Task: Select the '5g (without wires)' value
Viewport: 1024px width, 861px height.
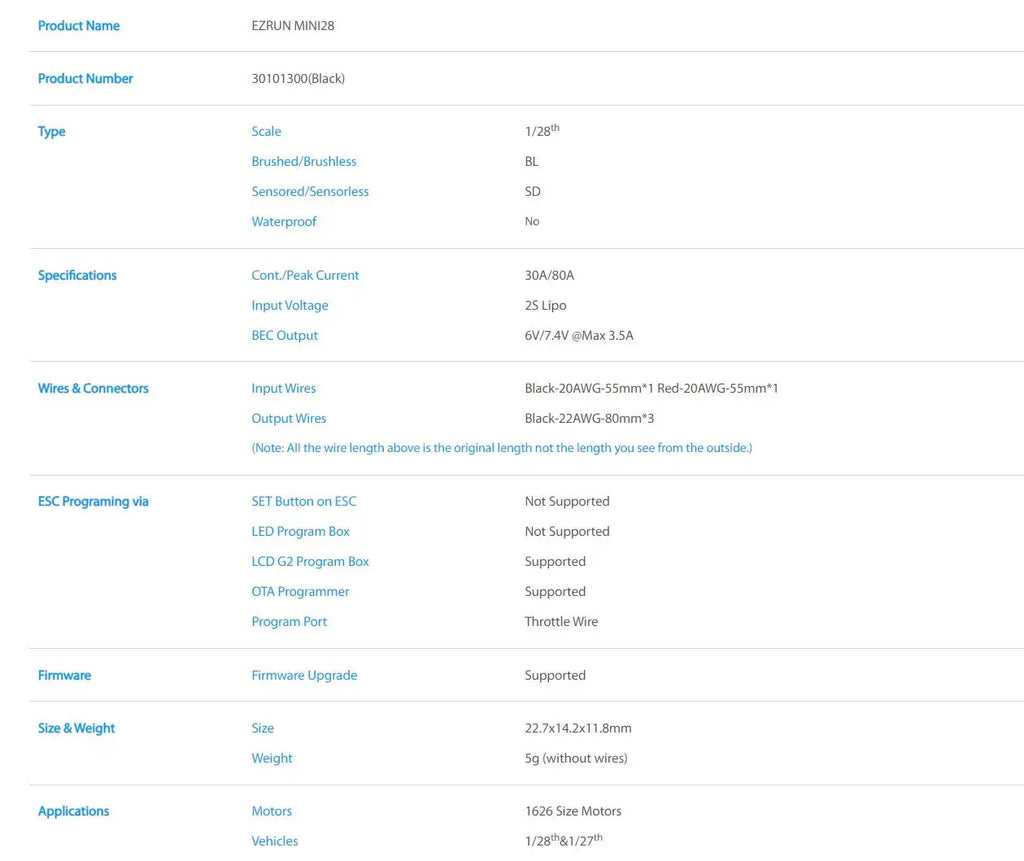Action: point(576,758)
